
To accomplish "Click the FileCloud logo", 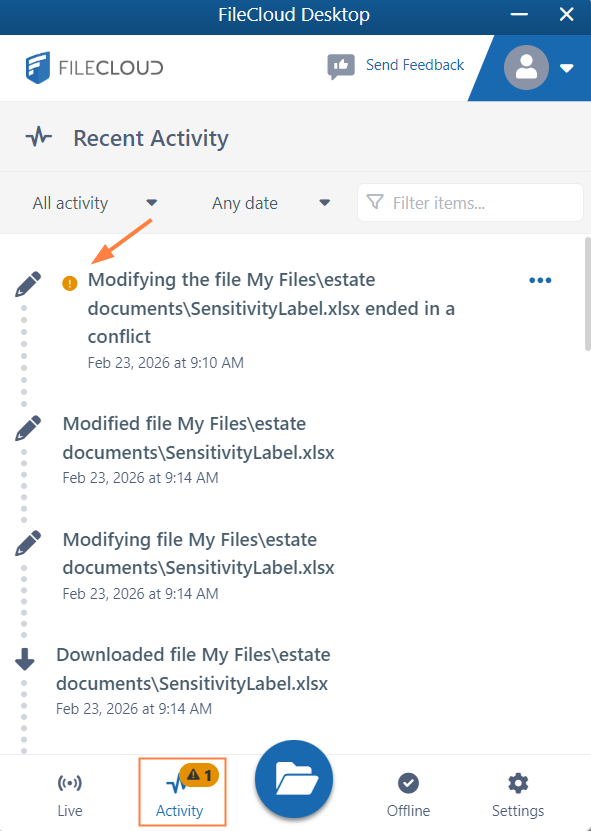I will pos(94,67).
